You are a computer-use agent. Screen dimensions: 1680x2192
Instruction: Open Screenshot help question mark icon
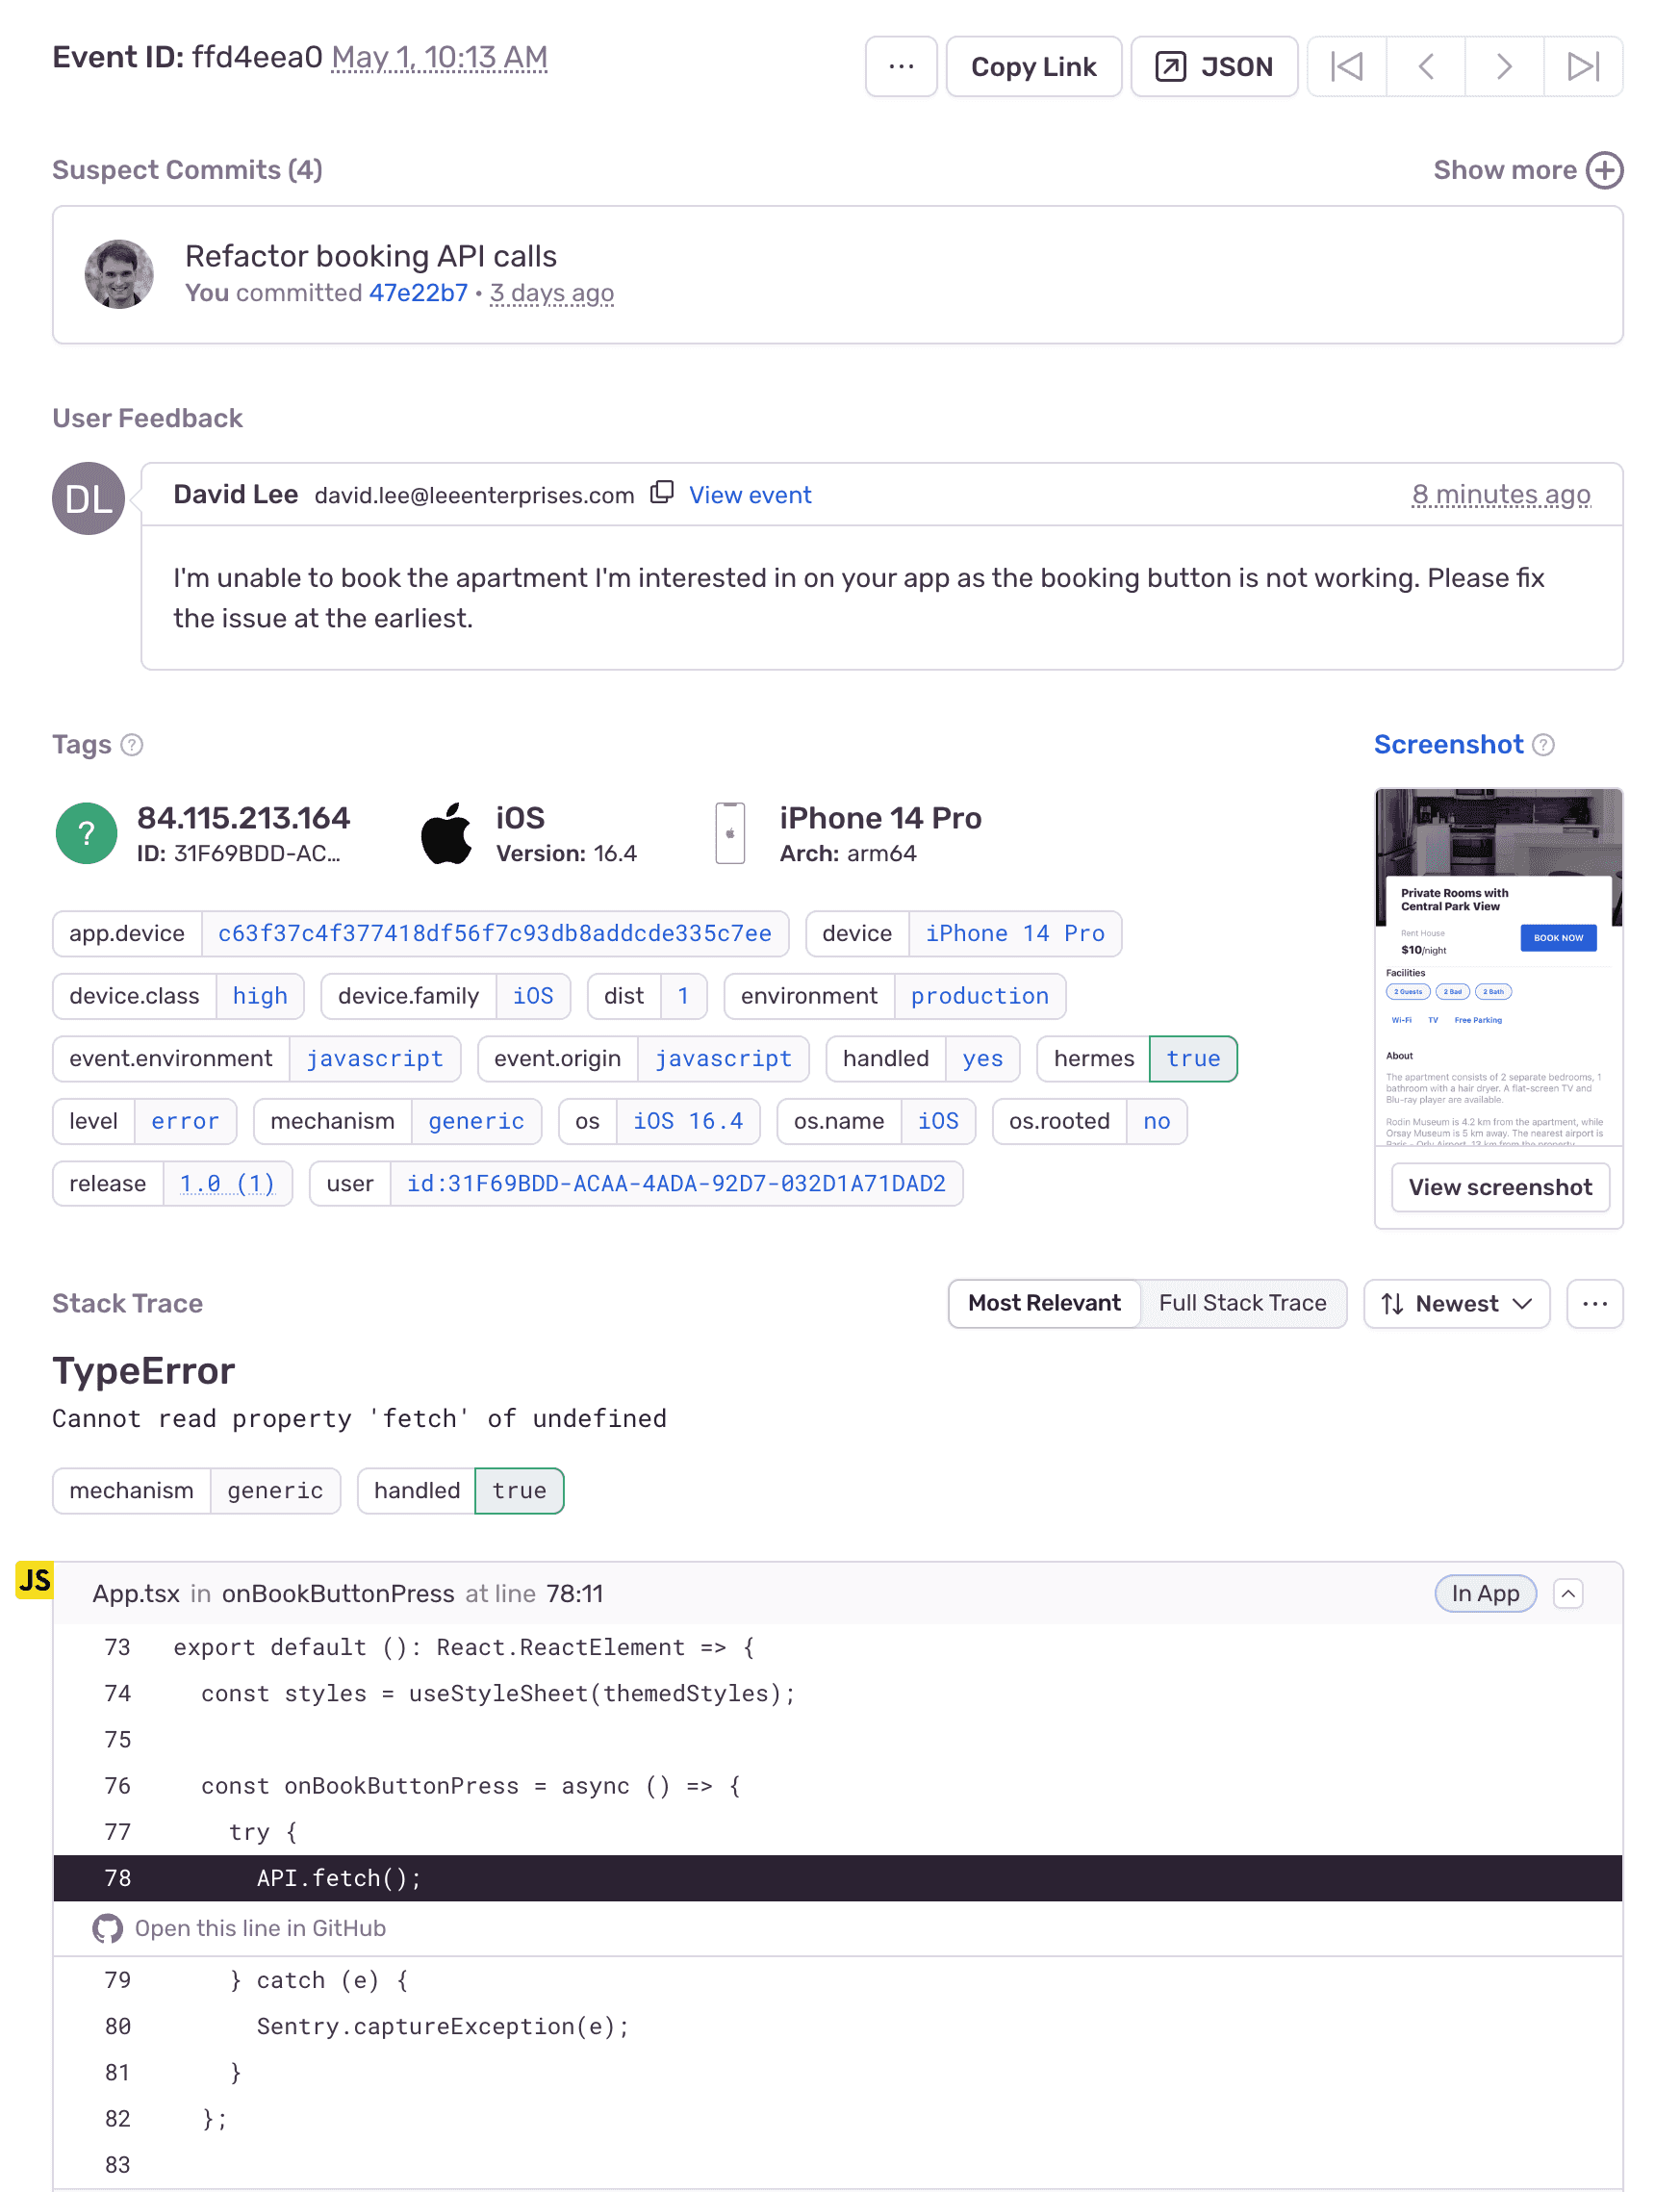coord(1543,745)
